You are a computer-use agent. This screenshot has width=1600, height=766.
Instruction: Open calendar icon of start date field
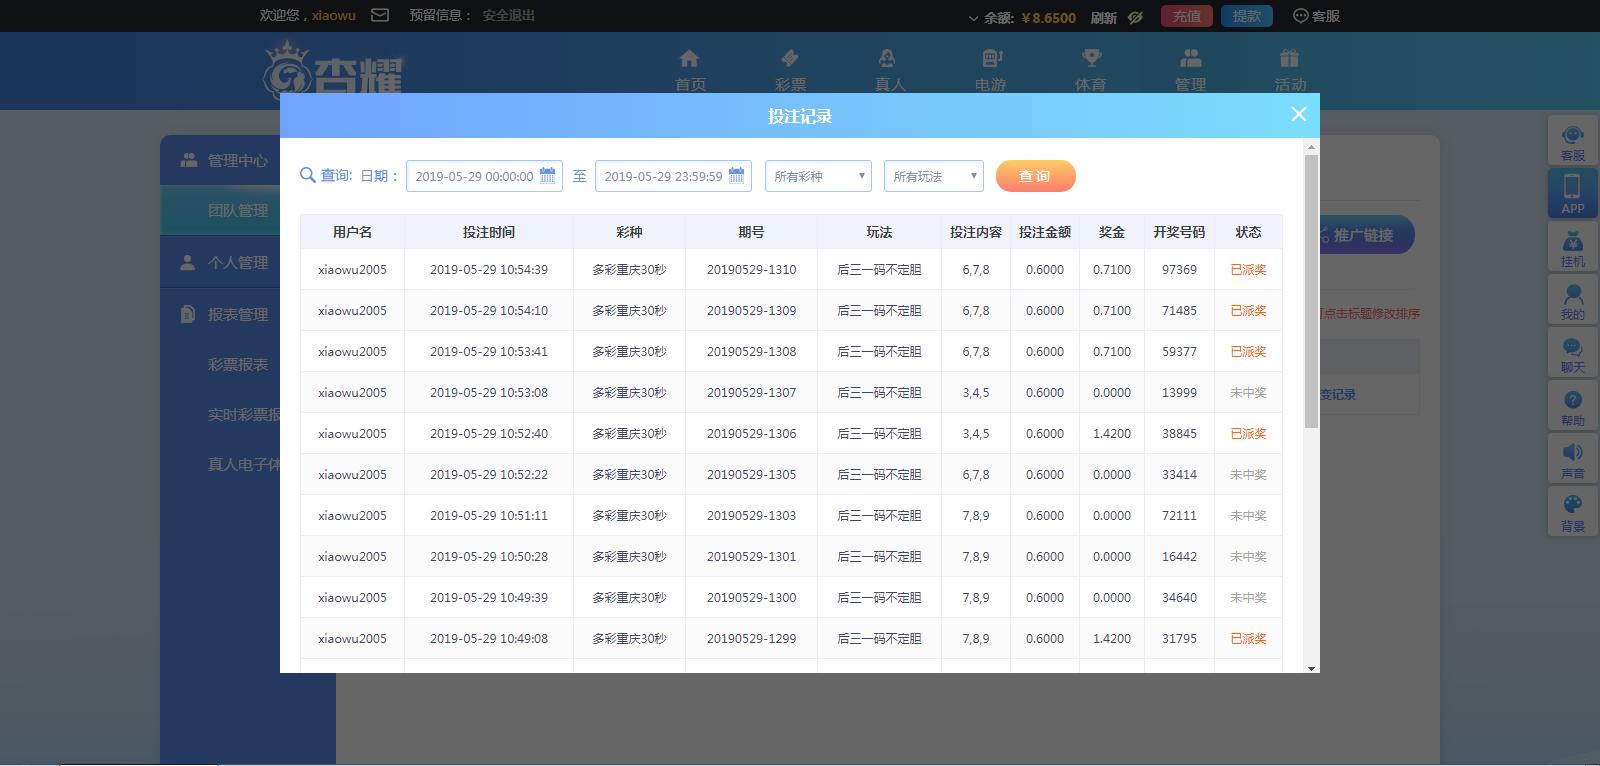[547, 175]
